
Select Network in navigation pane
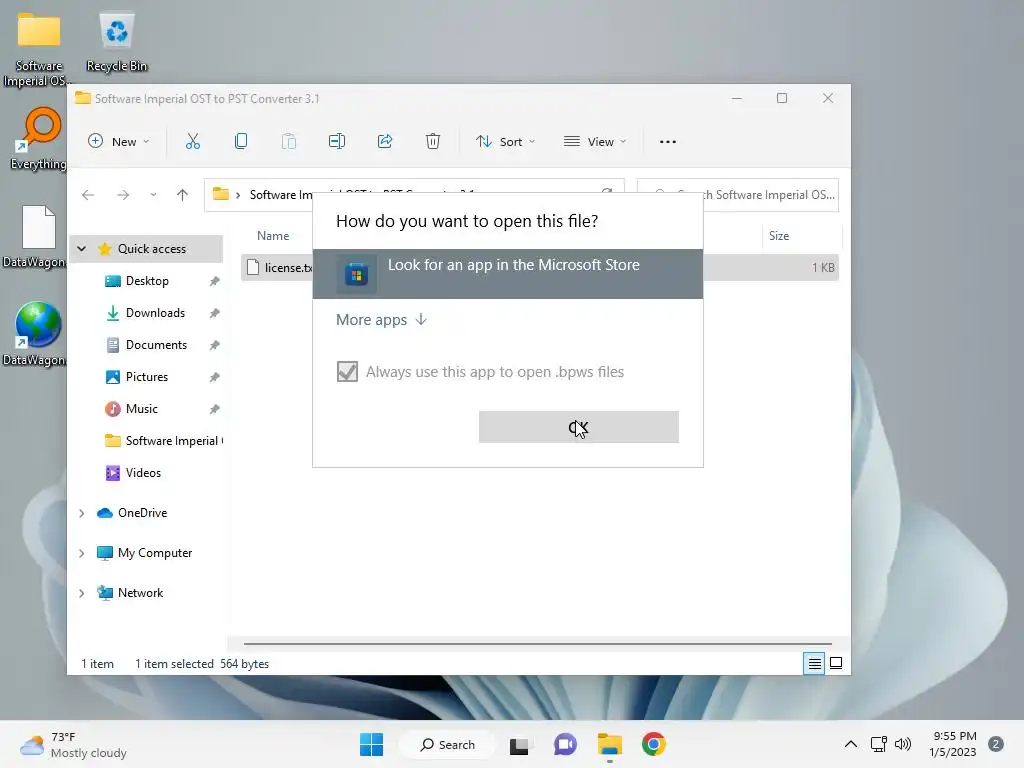pyautogui.click(x=140, y=592)
